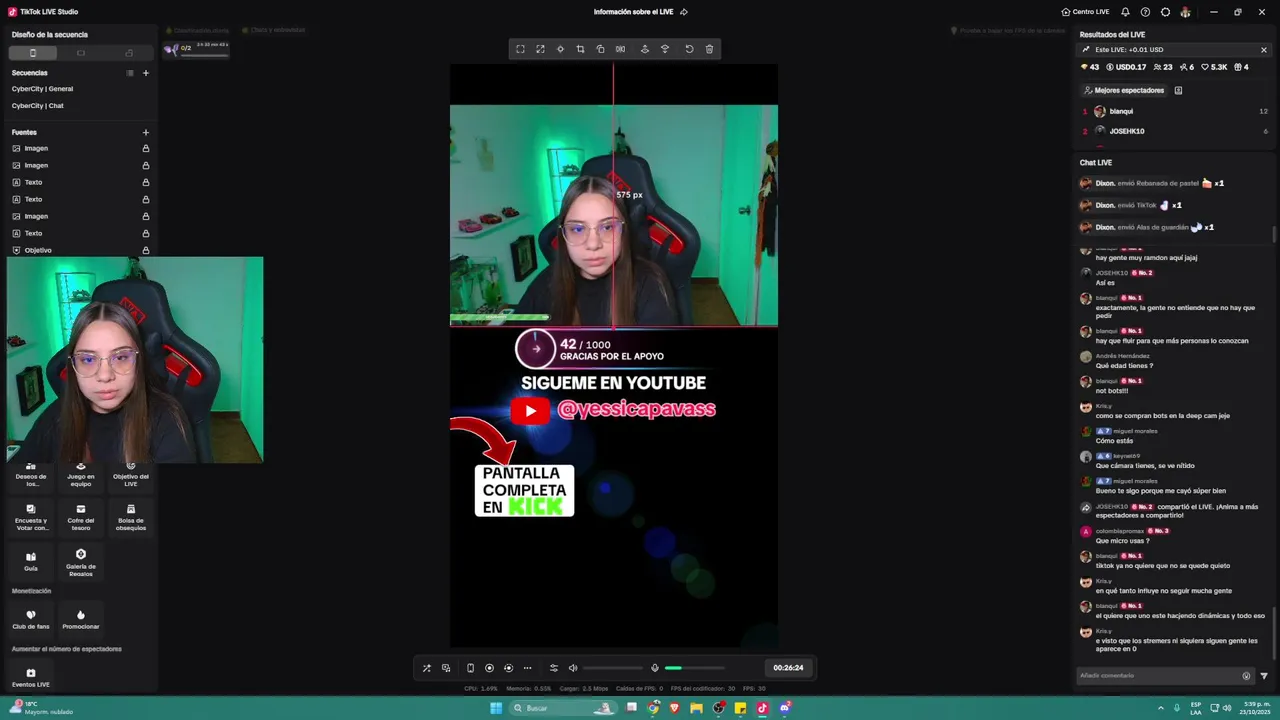This screenshot has height=720, width=1280.
Task: Open the profile avatar menu
Action: [1186, 12]
